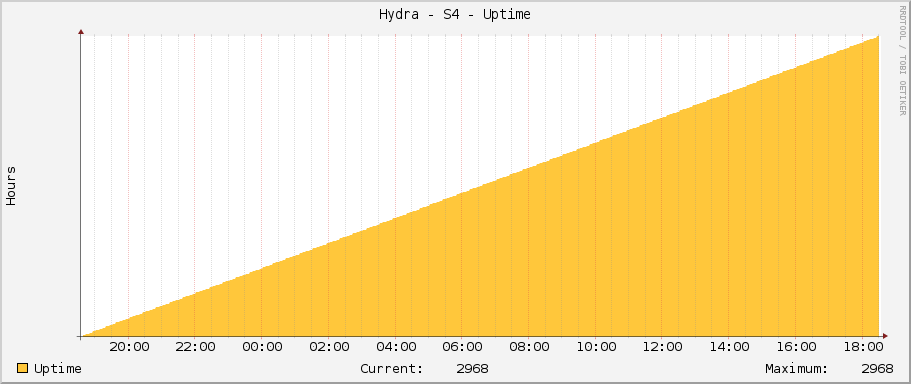Click the 22:00 time axis label

pos(195,347)
